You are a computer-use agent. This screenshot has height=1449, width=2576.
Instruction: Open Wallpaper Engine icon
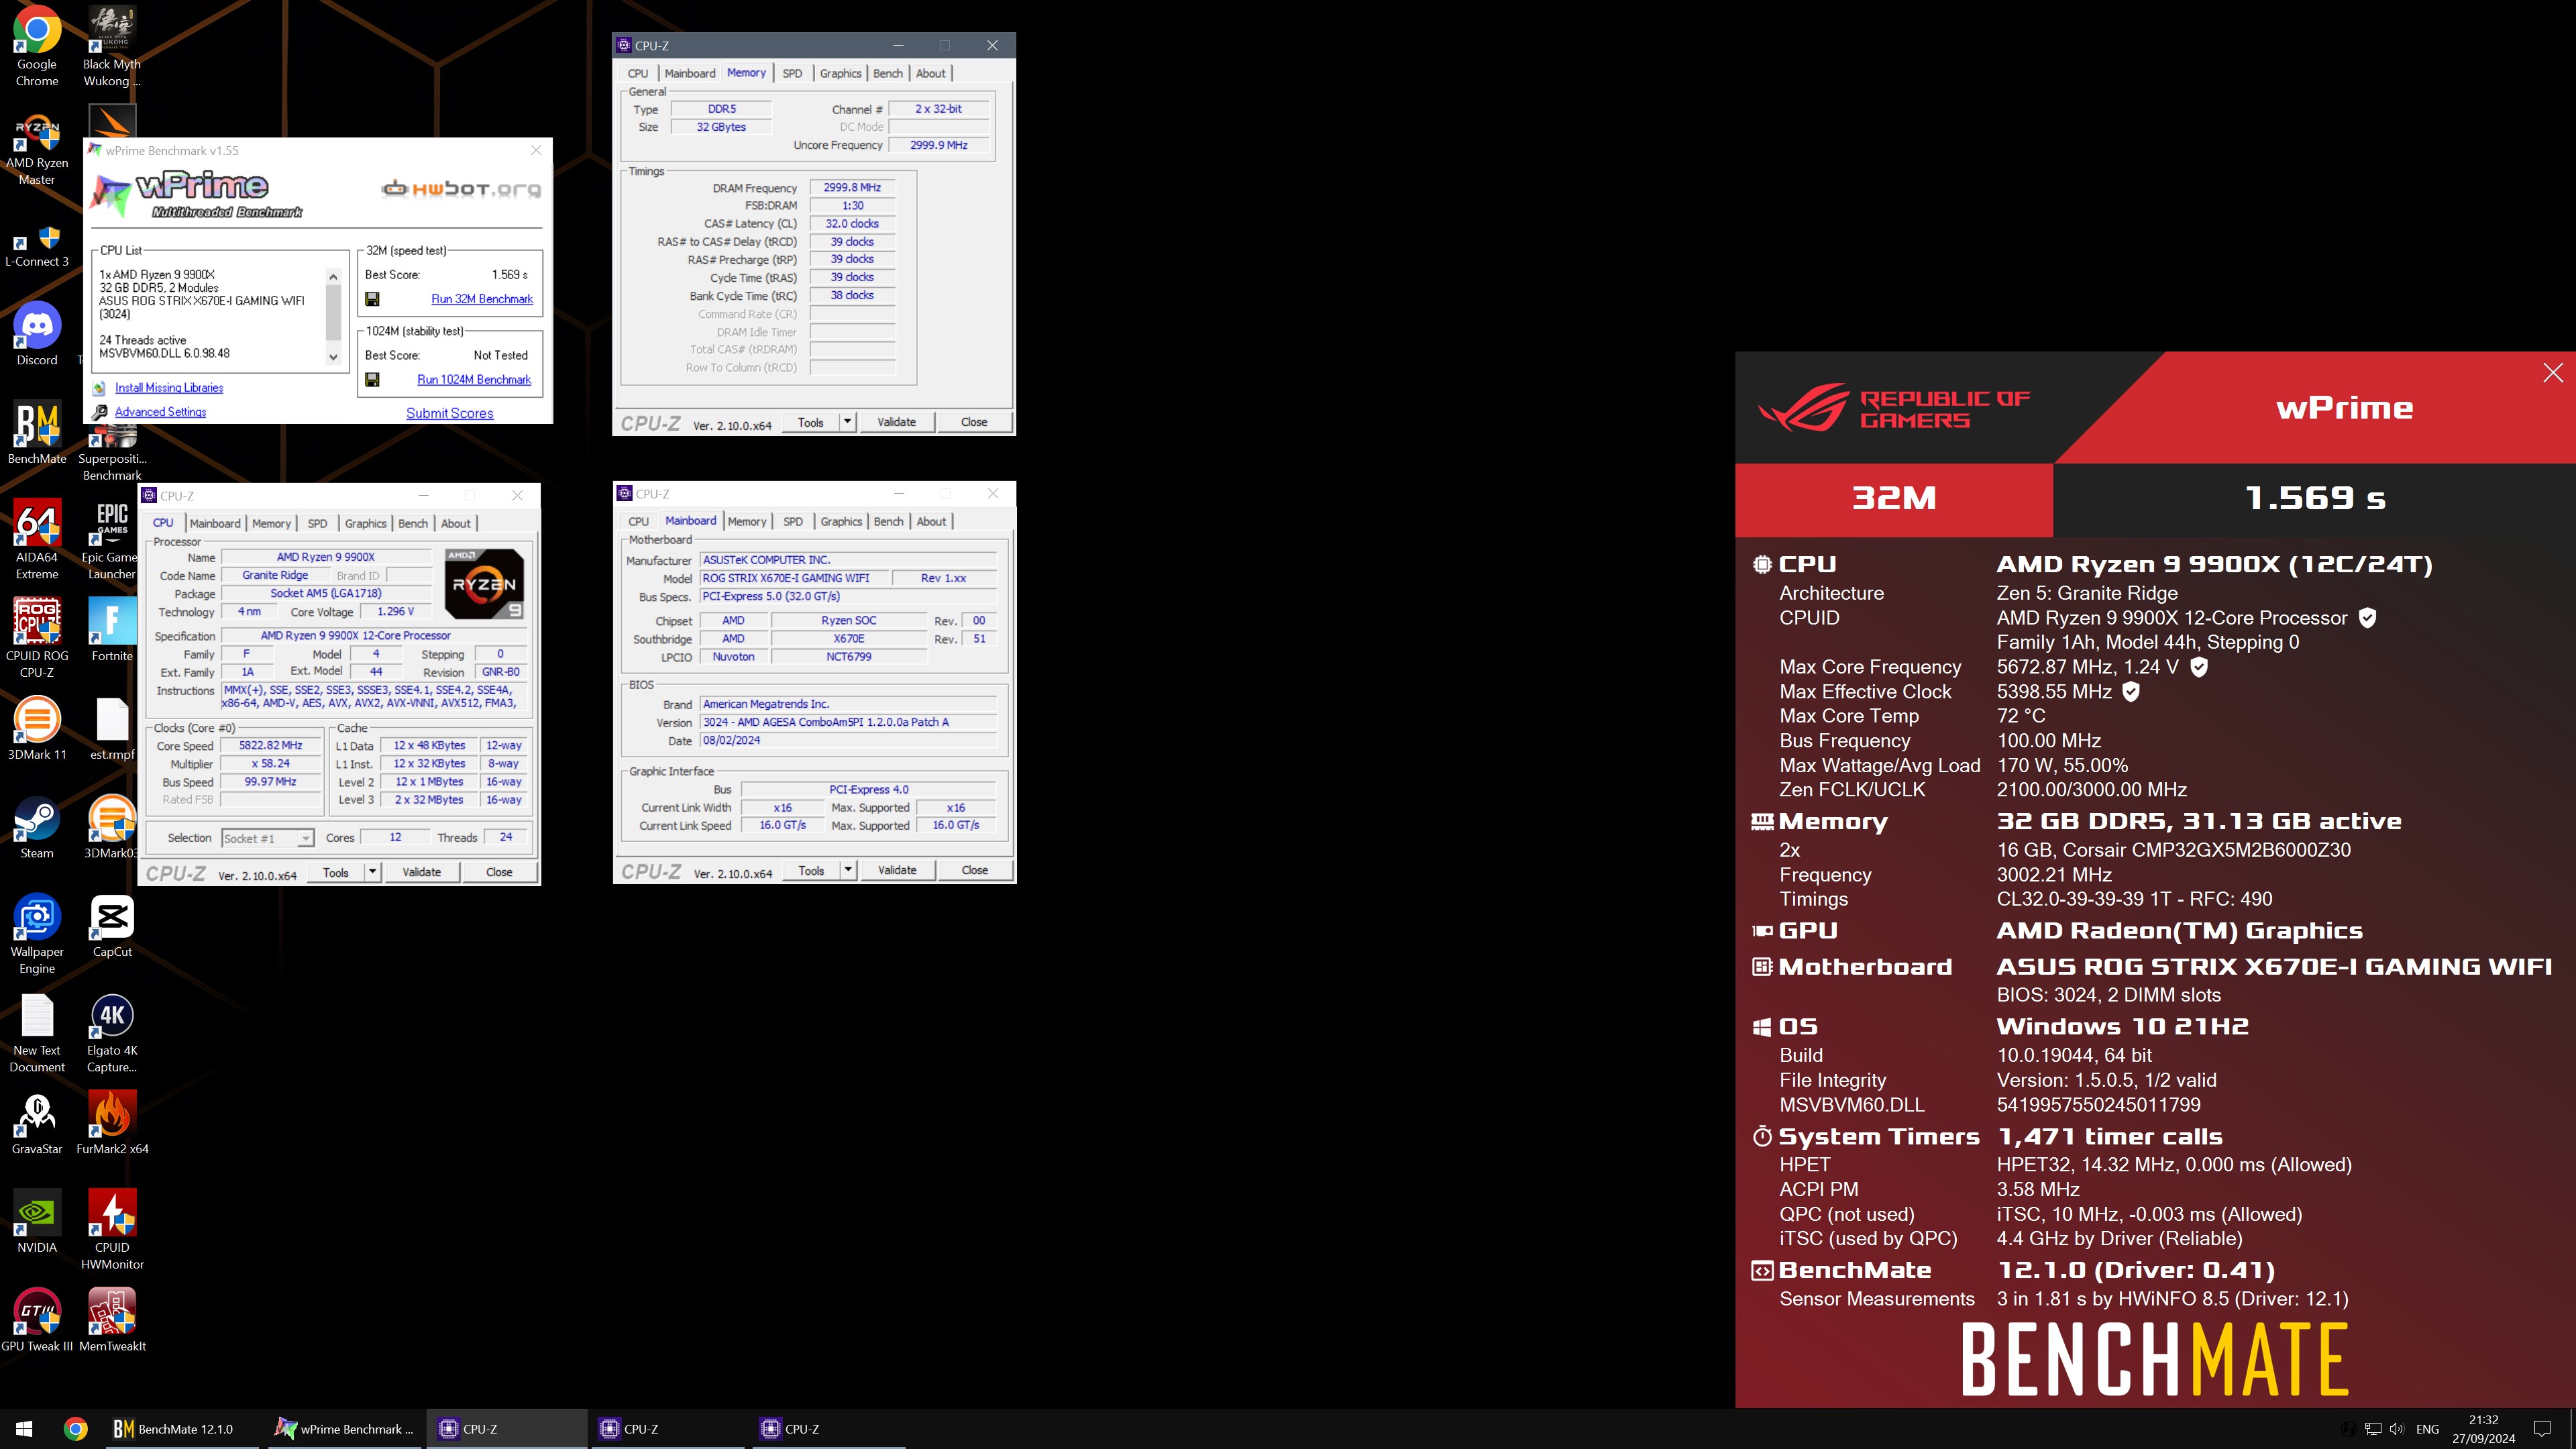[37, 934]
